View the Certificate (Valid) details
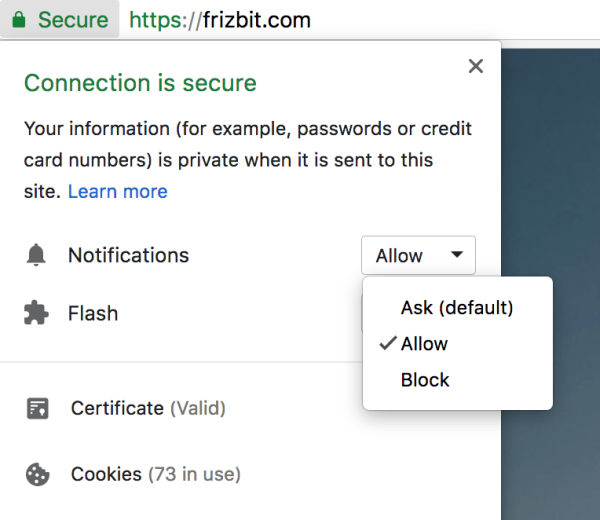Screen dimensions: 600x520 click(x=148, y=408)
